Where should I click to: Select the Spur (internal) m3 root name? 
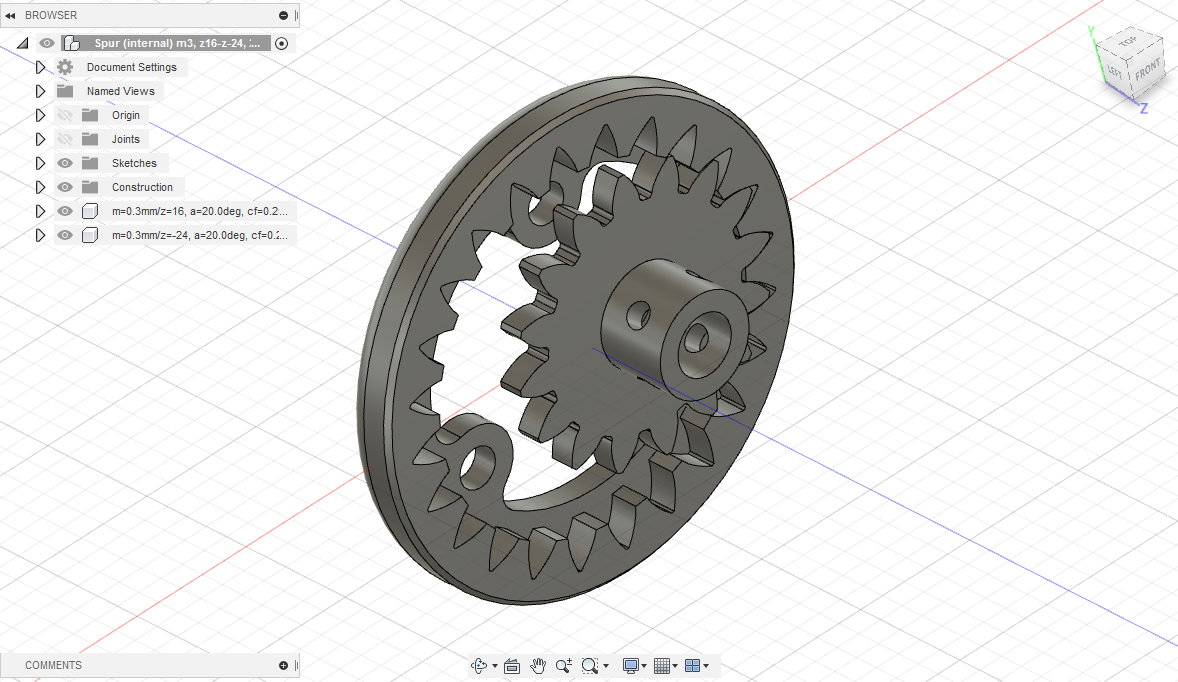click(x=177, y=43)
